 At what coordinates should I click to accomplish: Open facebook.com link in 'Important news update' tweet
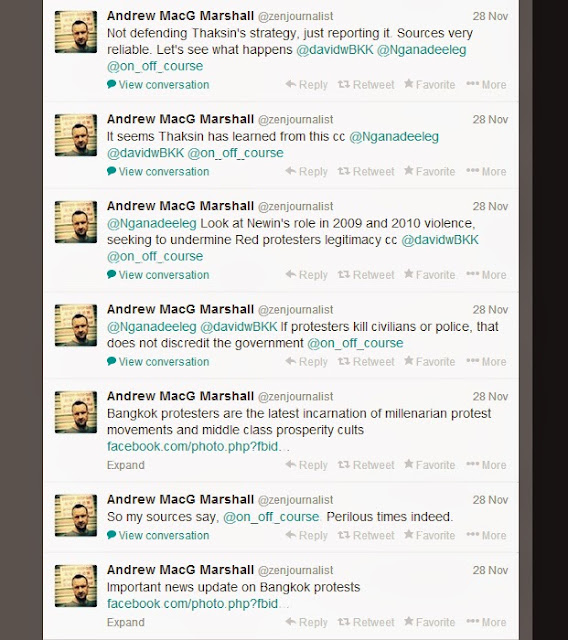click(x=198, y=604)
